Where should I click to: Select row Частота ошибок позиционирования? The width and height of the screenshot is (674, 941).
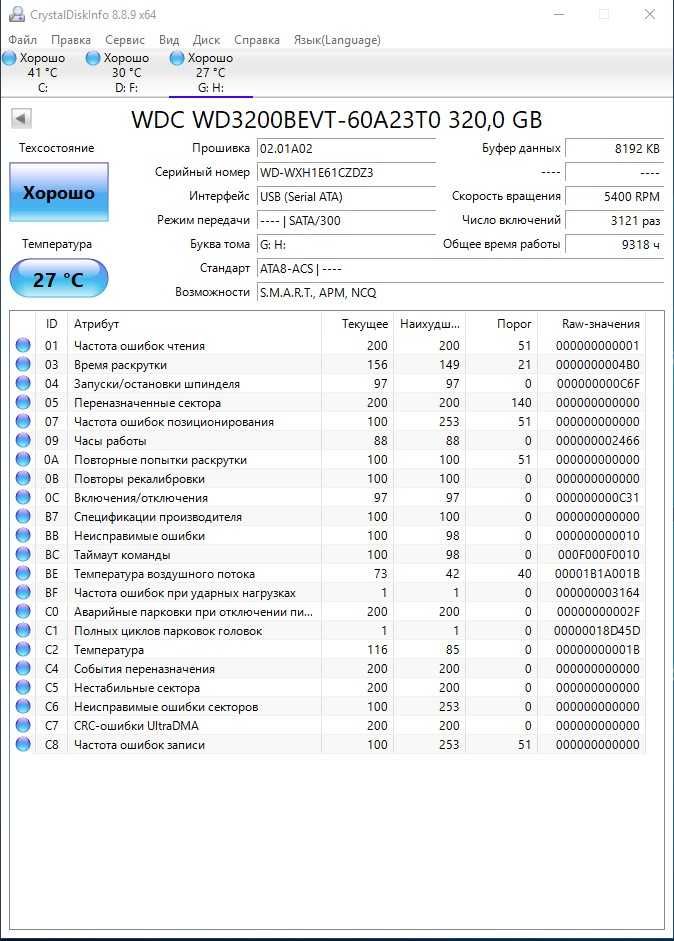[328, 421]
